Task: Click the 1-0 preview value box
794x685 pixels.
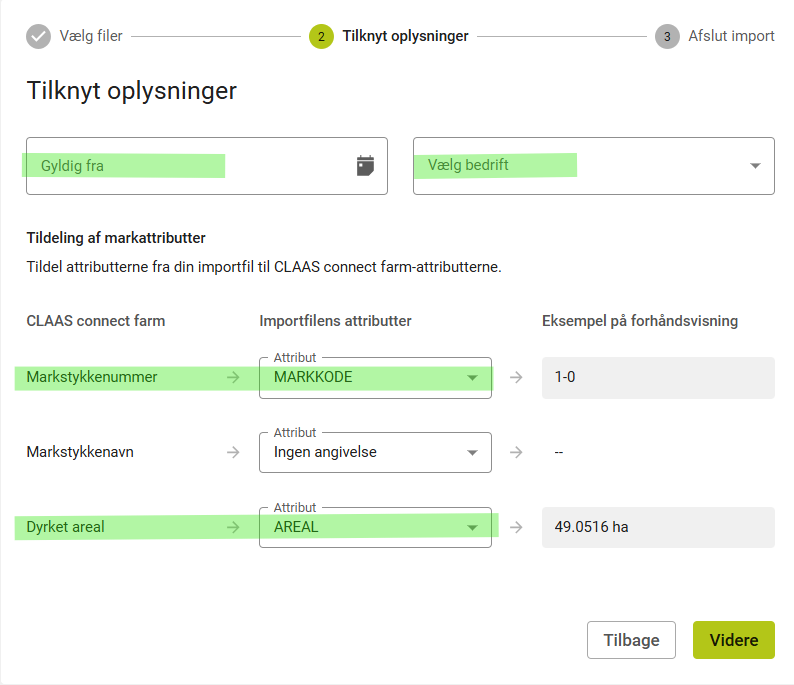Action: [x=658, y=378]
